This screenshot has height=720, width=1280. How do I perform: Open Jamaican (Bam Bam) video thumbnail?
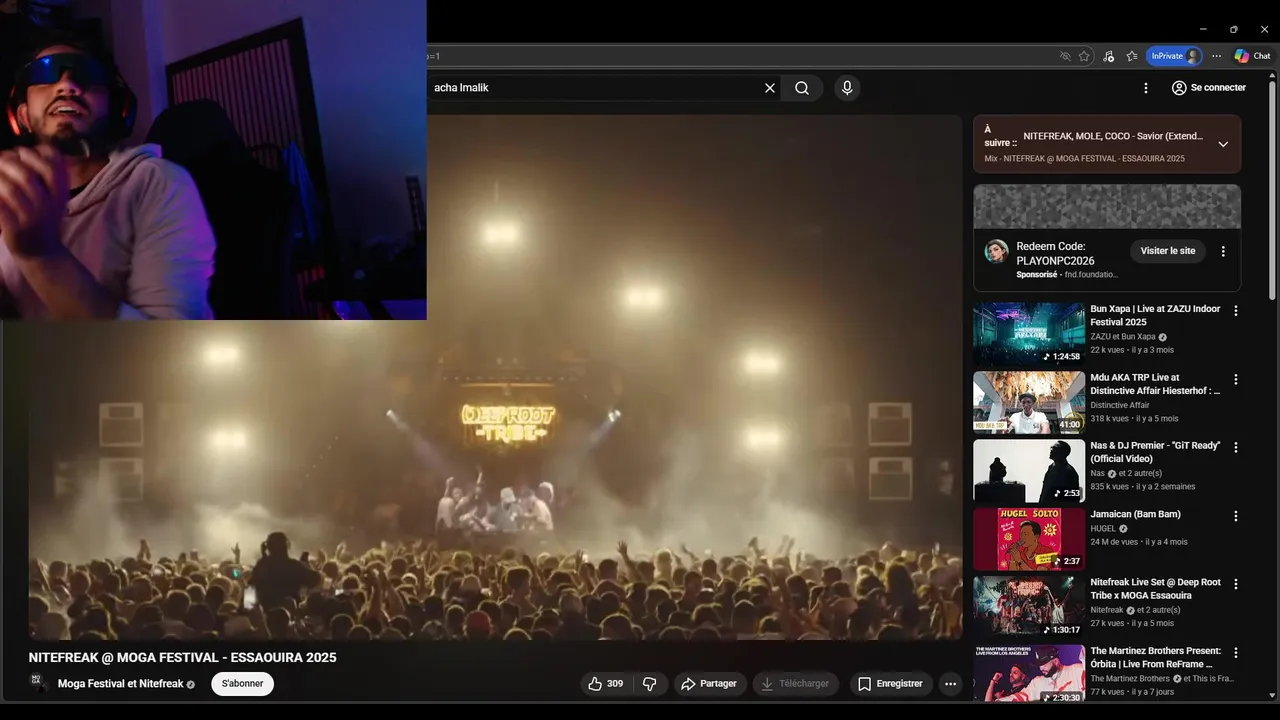[1029, 539]
